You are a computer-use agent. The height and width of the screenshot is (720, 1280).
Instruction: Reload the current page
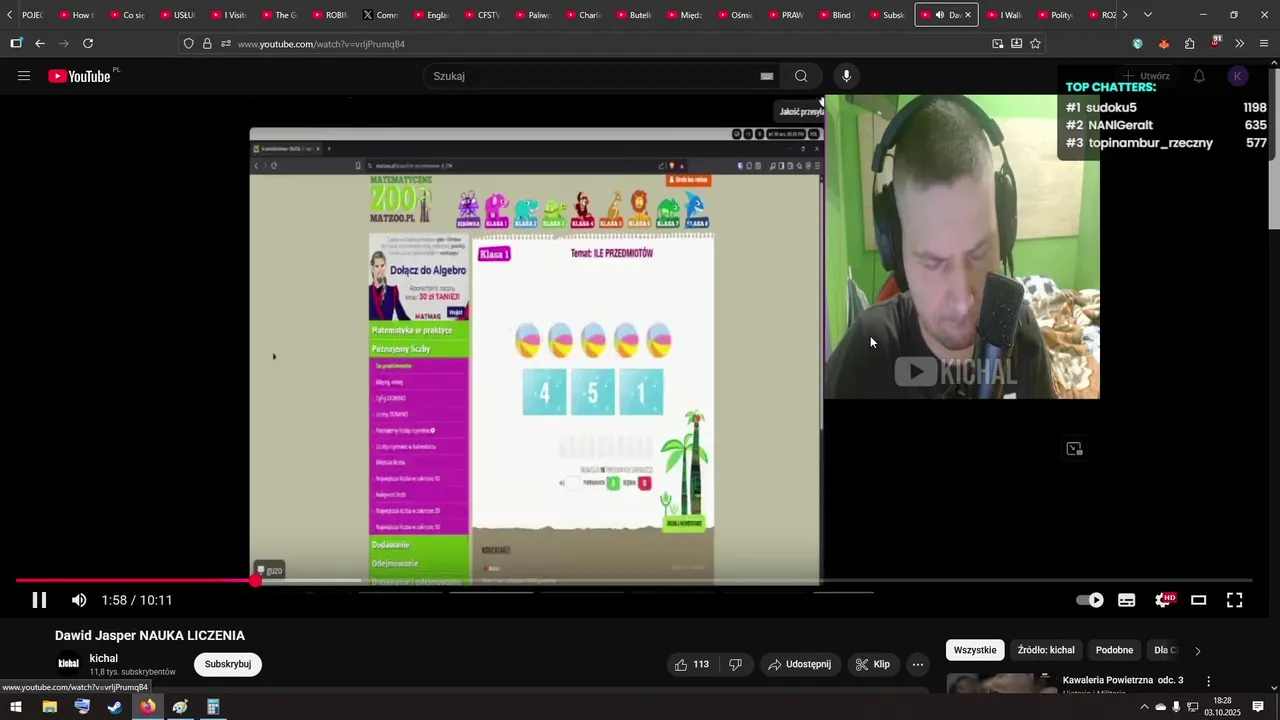click(88, 43)
